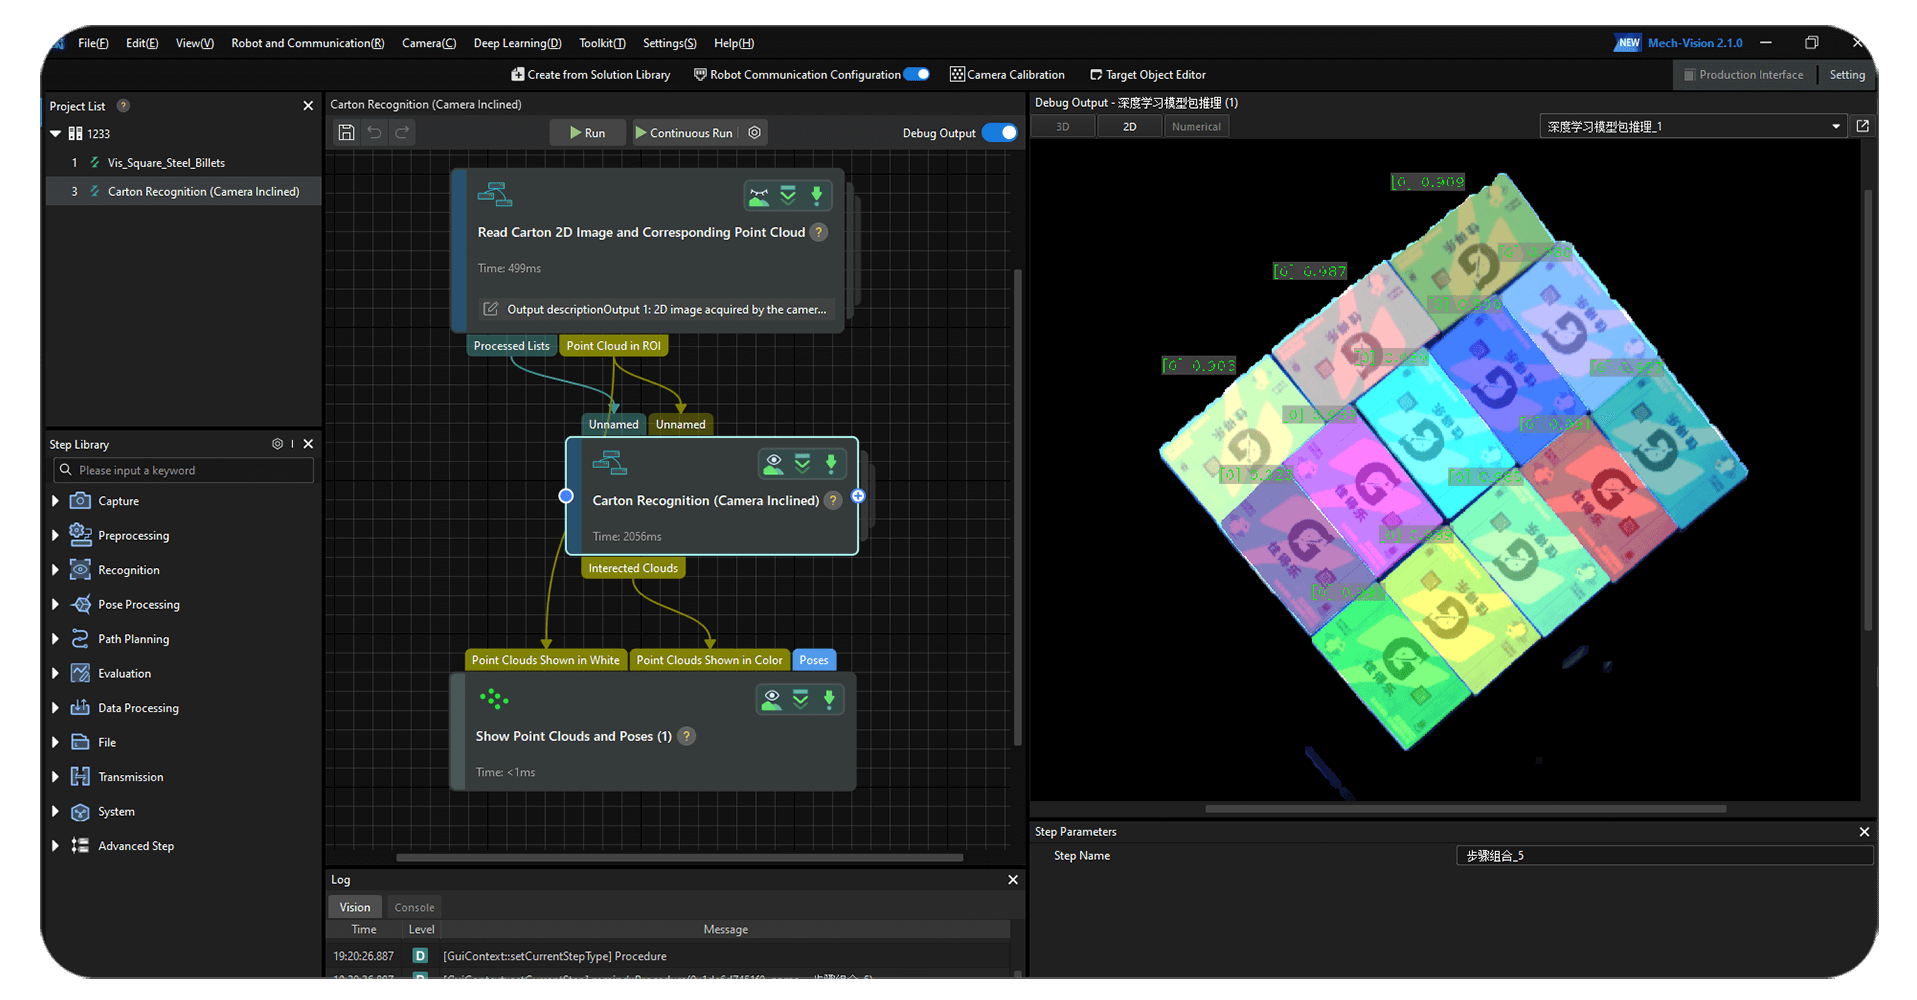
Task: Click run-step arrow on Show Point Clouds step
Action: 829,700
